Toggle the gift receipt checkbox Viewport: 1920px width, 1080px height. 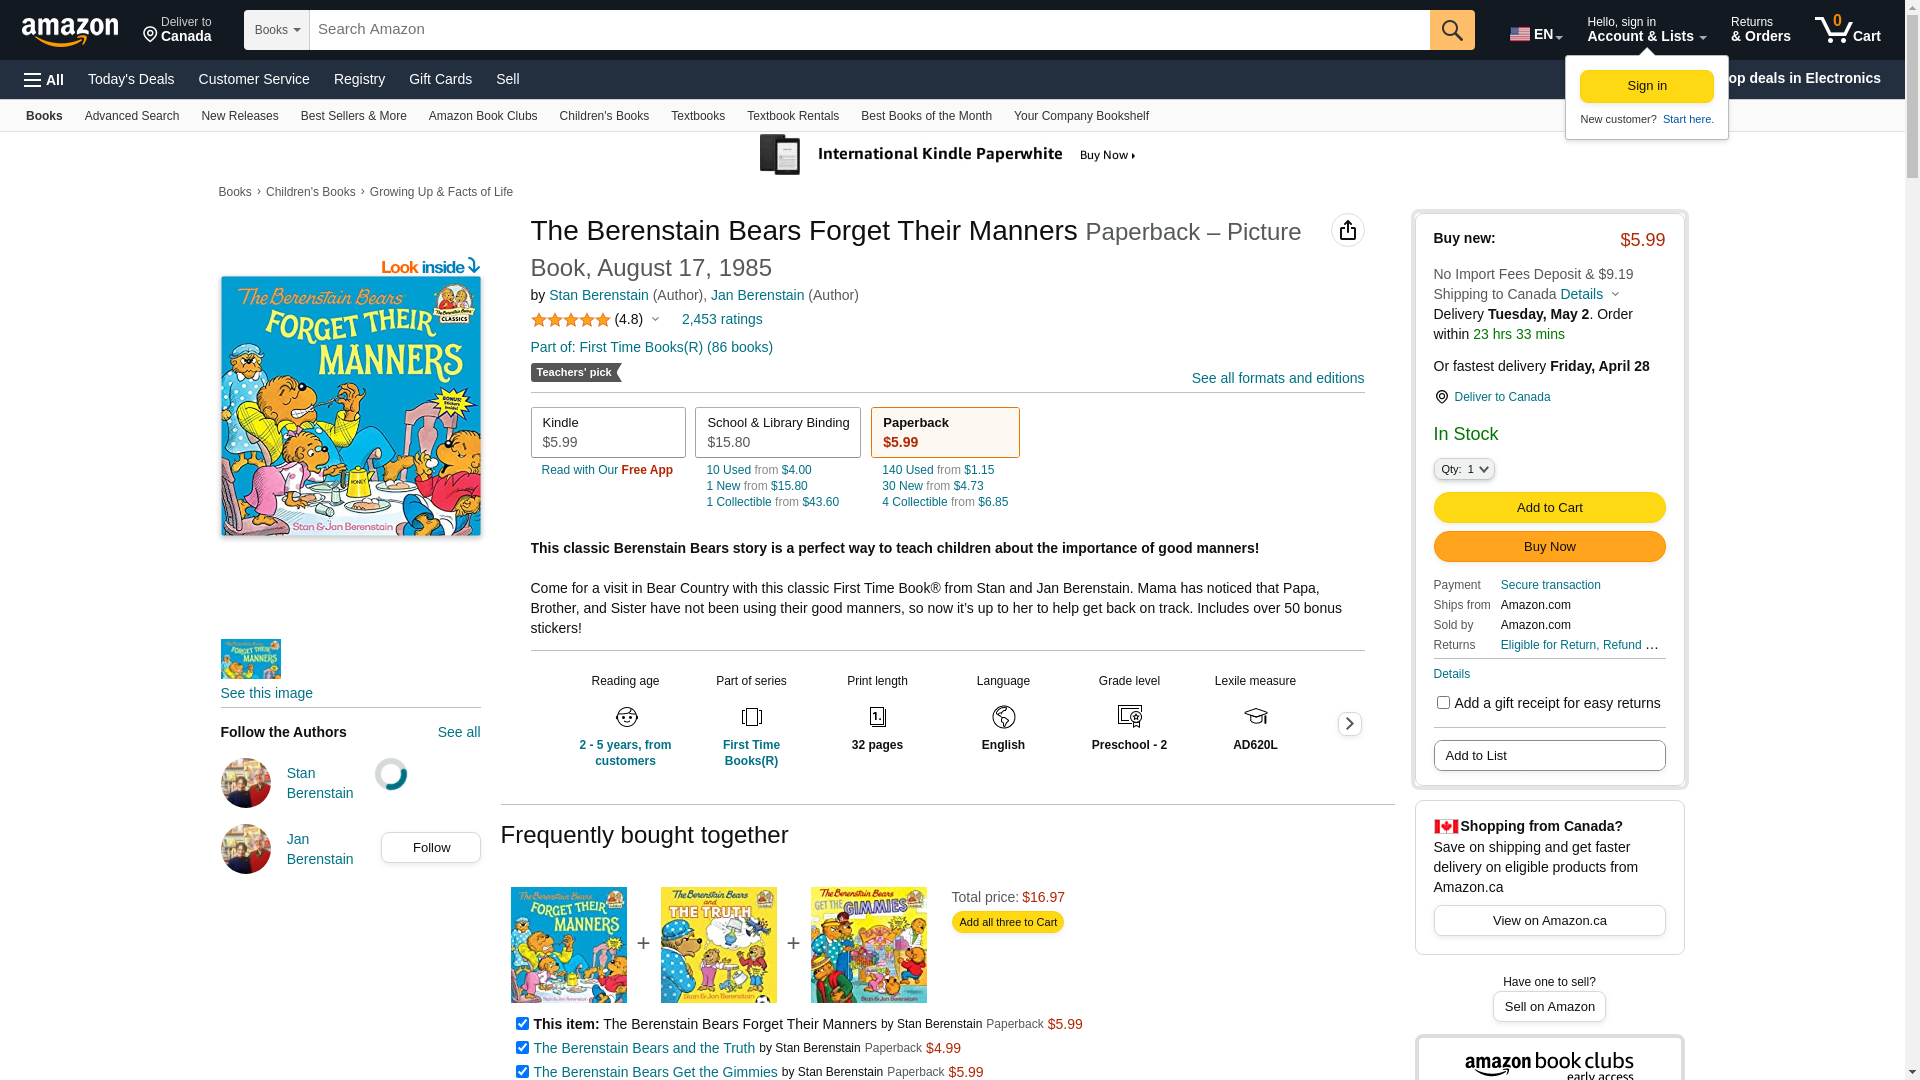click(x=1443, y=703)
